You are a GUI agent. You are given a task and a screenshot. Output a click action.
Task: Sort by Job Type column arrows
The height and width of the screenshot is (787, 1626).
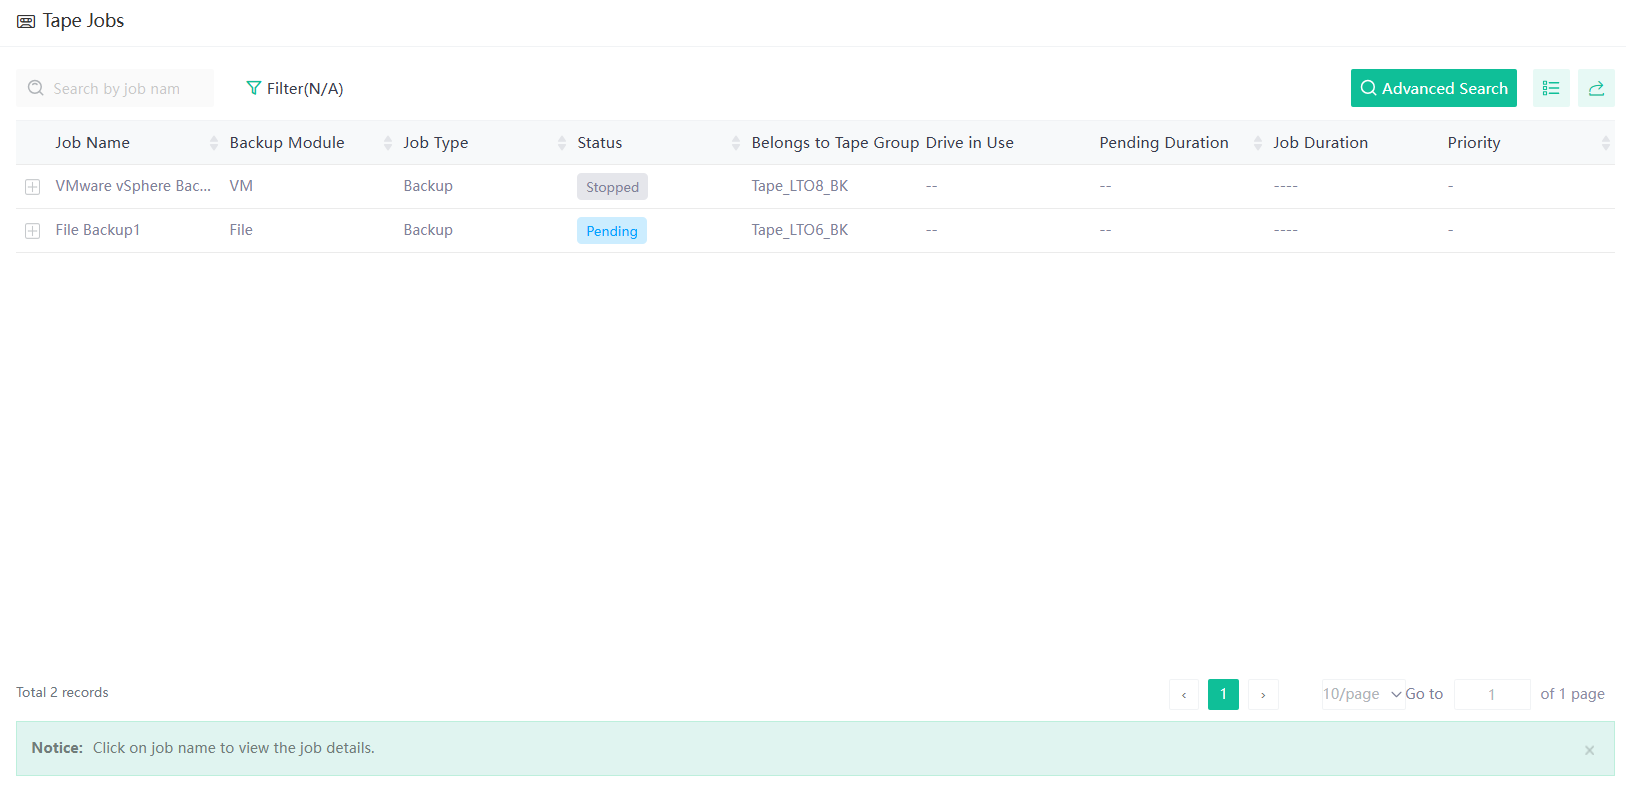point(562,143)
